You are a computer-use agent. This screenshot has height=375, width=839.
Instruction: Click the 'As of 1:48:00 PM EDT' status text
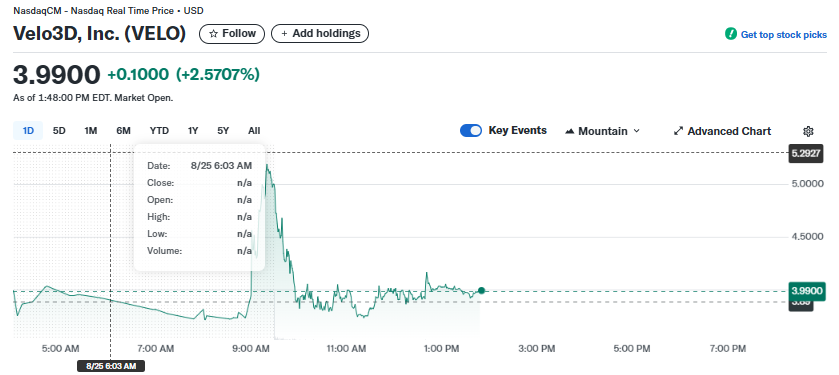click(93, 98)
